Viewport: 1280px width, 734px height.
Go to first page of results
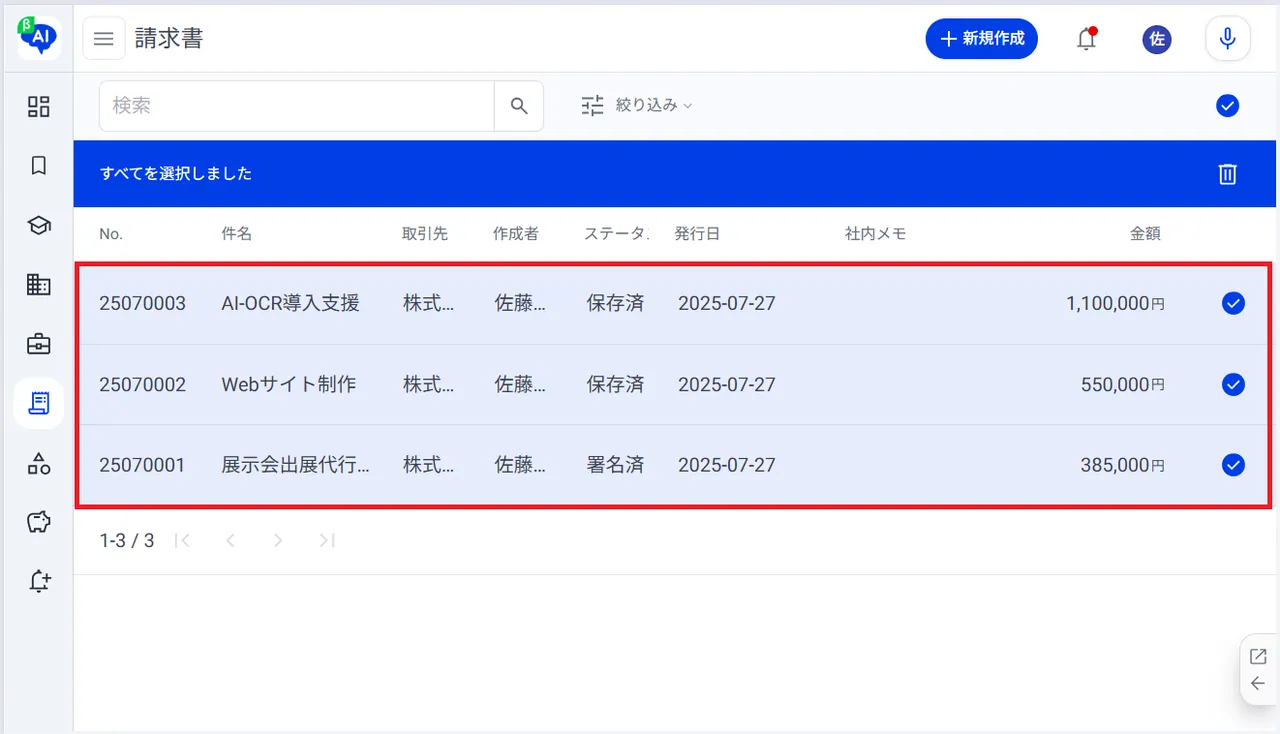tap(182, 541)
